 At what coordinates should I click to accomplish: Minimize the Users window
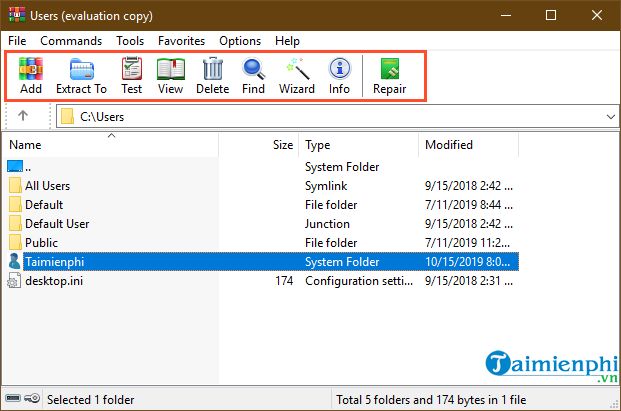(506, 15)
